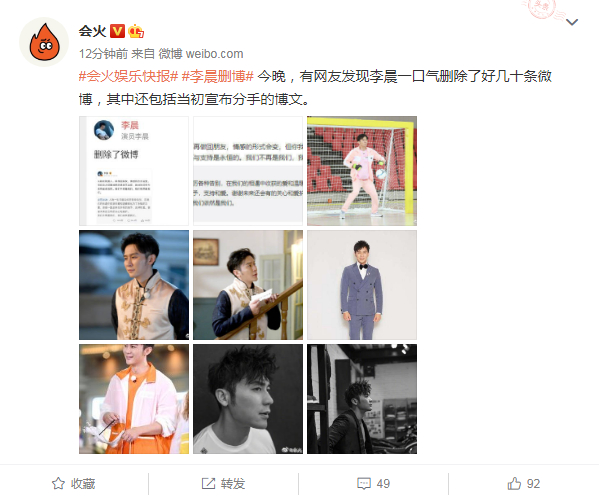The width and height of the screenshot is (599, 501).
Task: Open the black-and-white close-up profile photo
Action: (x=248, y=399)
